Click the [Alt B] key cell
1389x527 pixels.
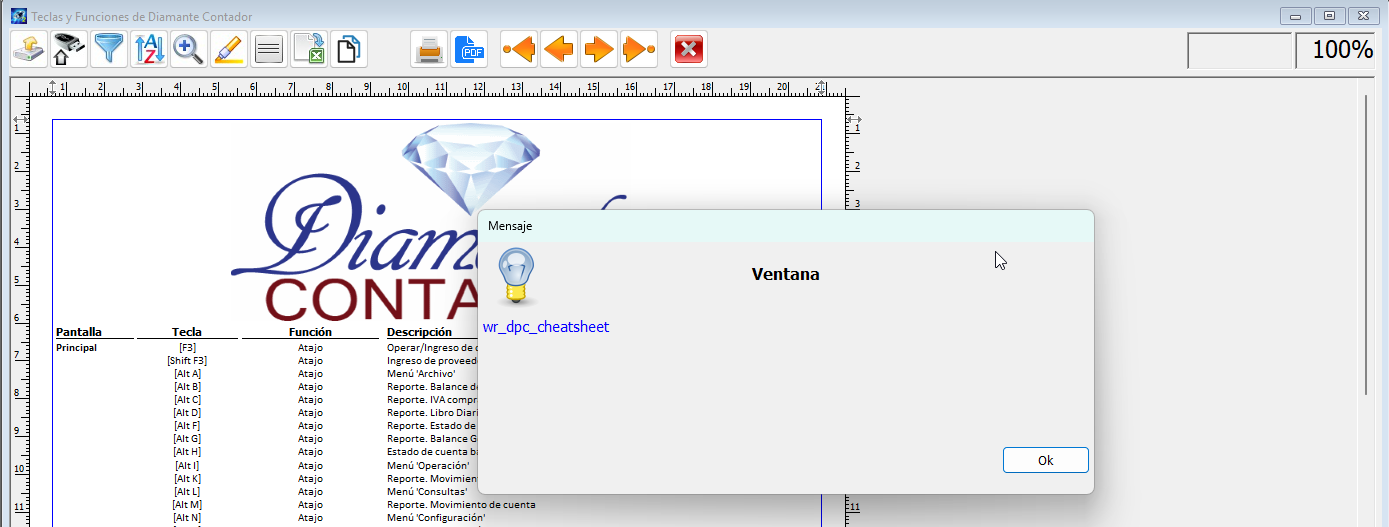click(187, 387)
